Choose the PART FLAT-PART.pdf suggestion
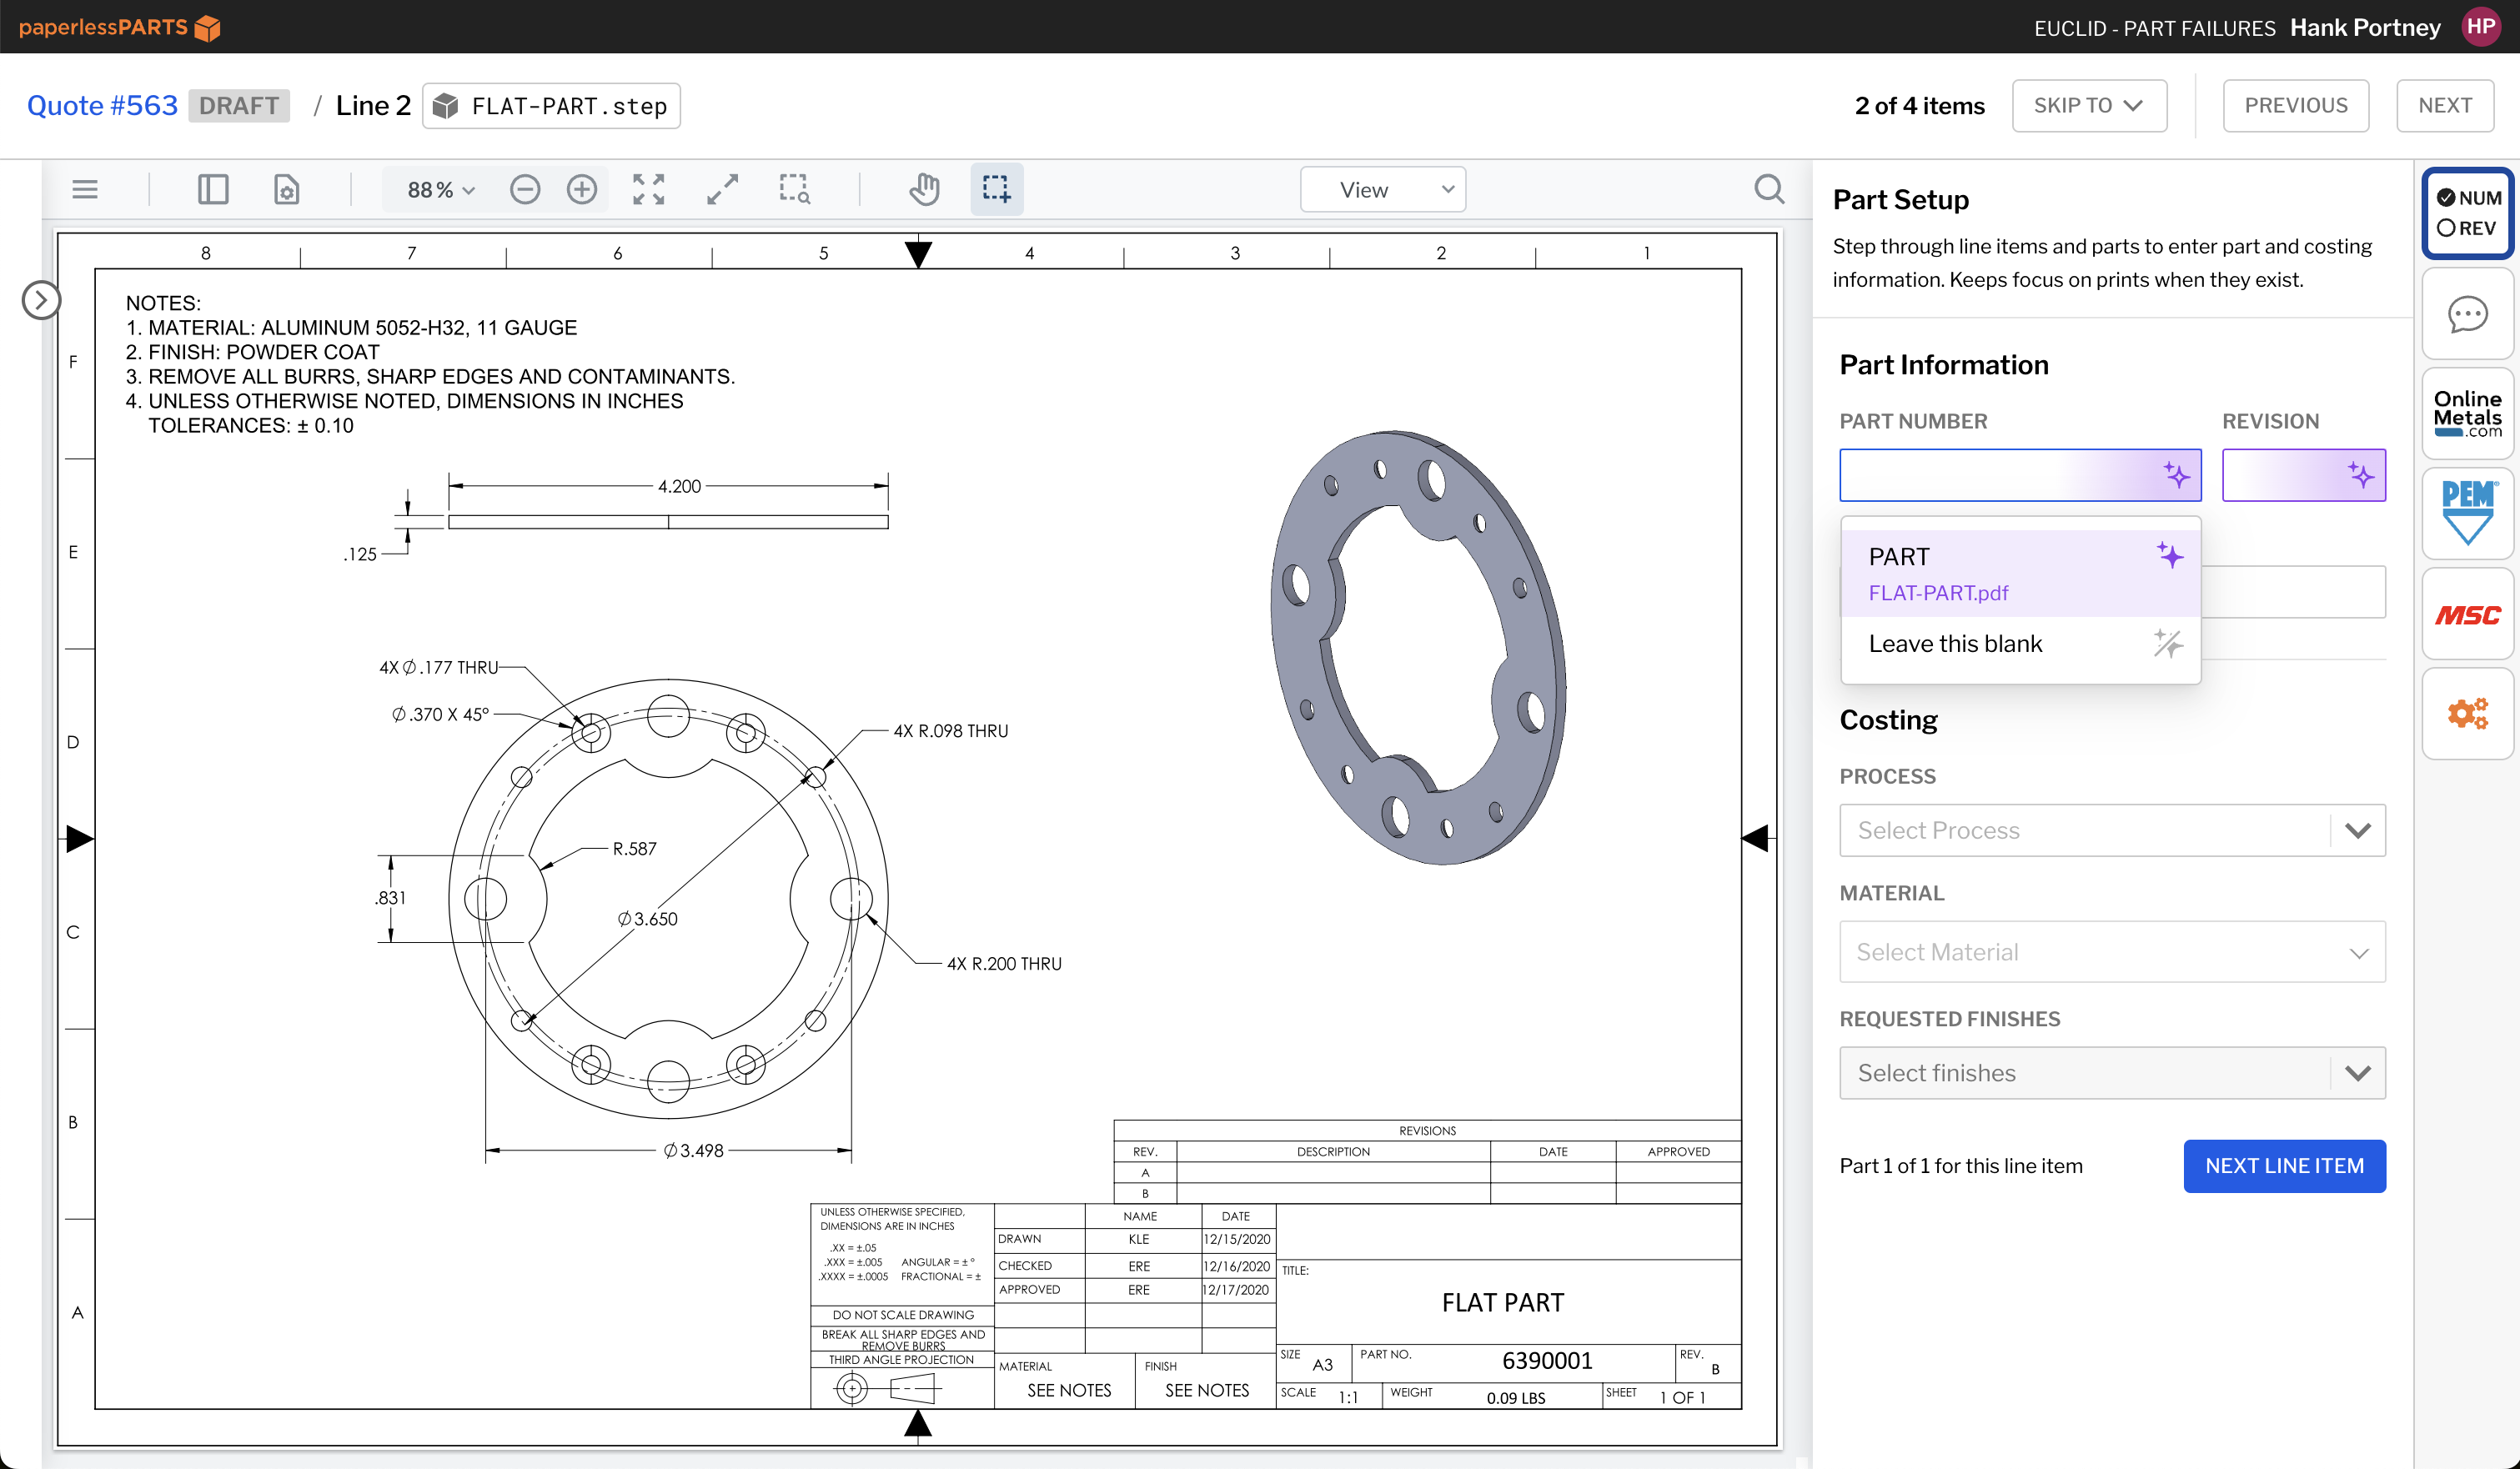The image size is (2520, 1469). 2020,573
